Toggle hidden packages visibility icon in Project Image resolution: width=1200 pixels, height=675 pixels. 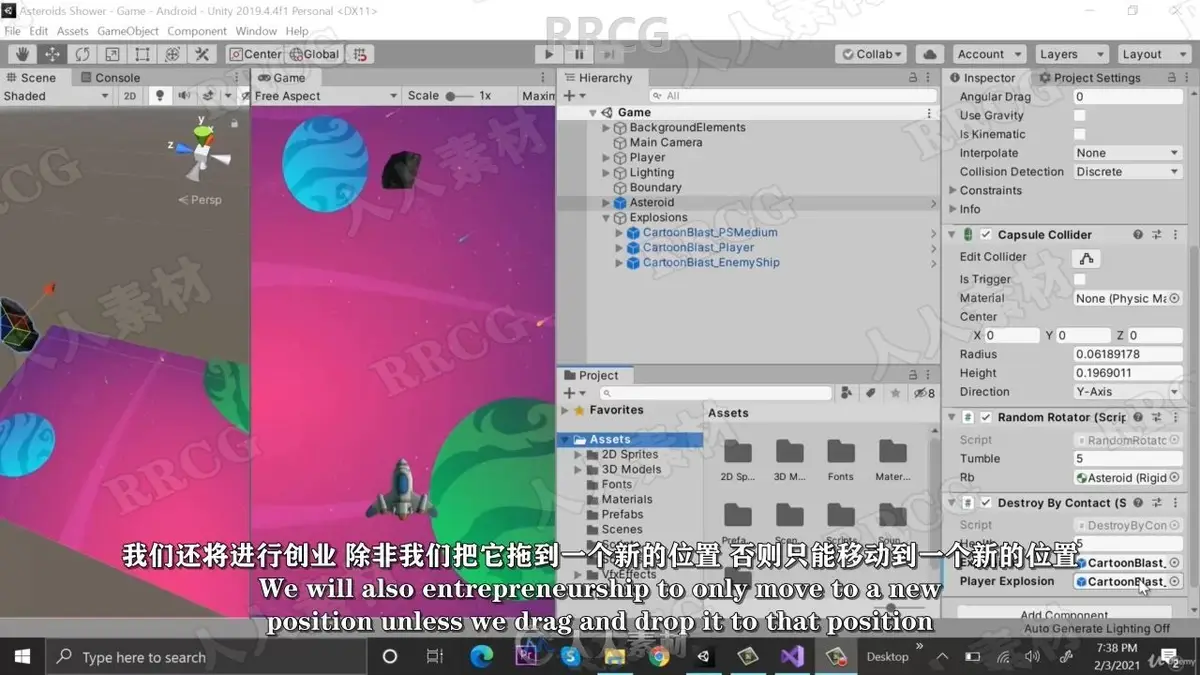tap(925, 393)
